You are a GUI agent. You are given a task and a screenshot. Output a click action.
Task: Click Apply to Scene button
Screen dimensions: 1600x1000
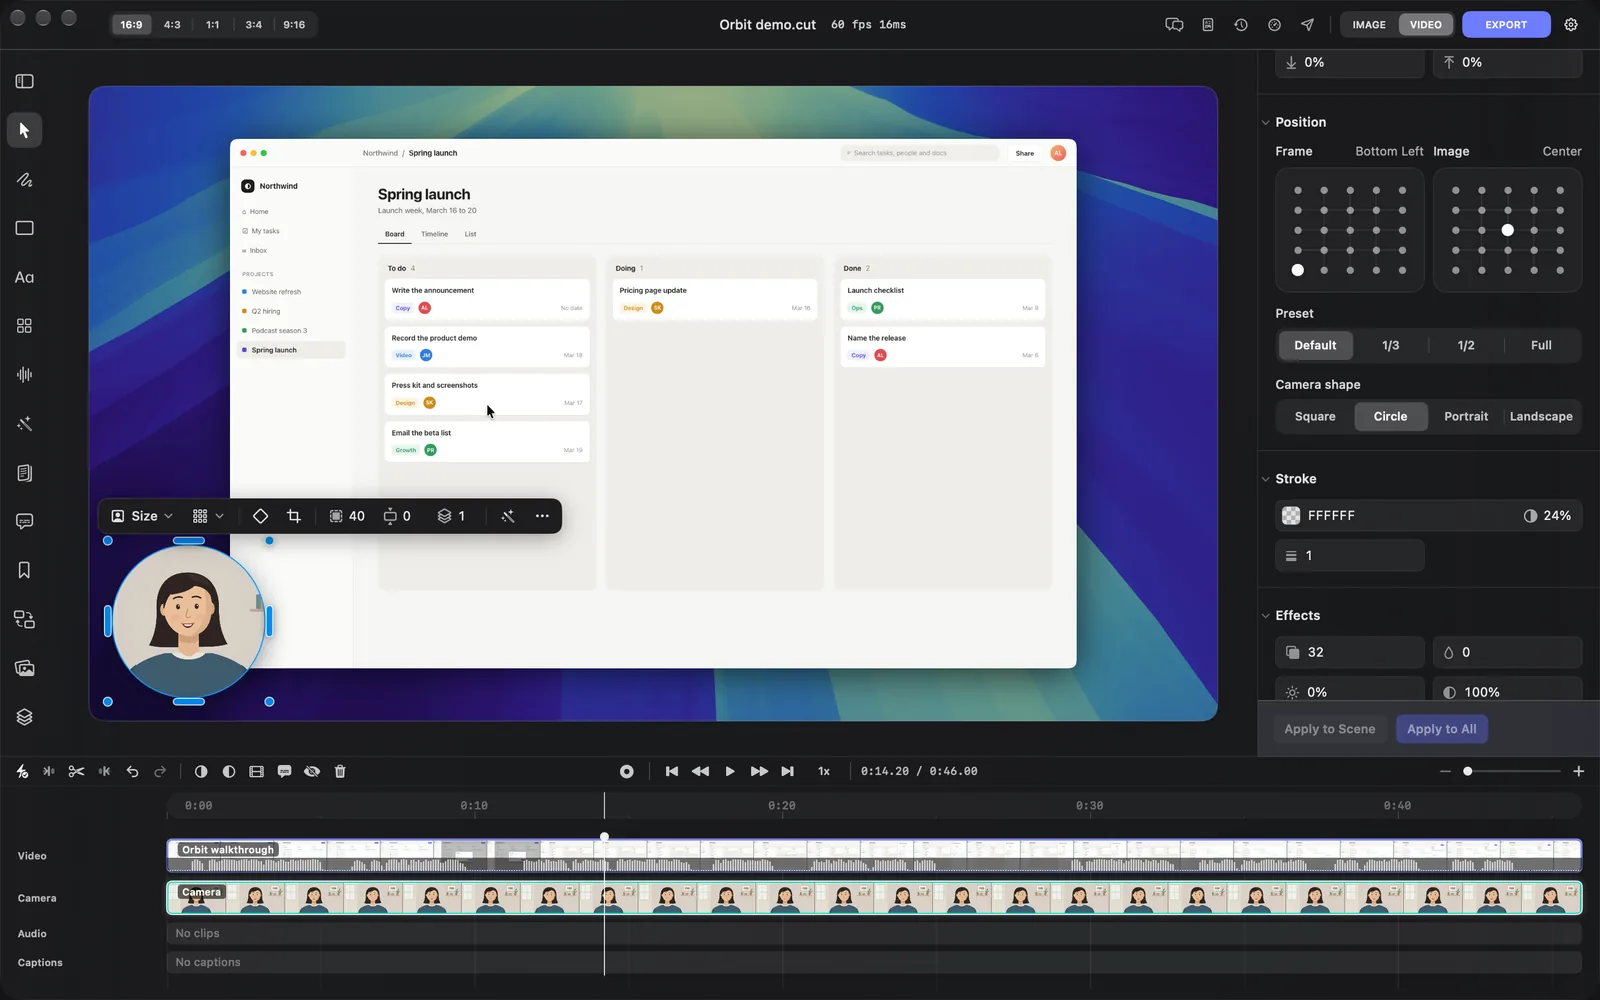coord(1330,729)
